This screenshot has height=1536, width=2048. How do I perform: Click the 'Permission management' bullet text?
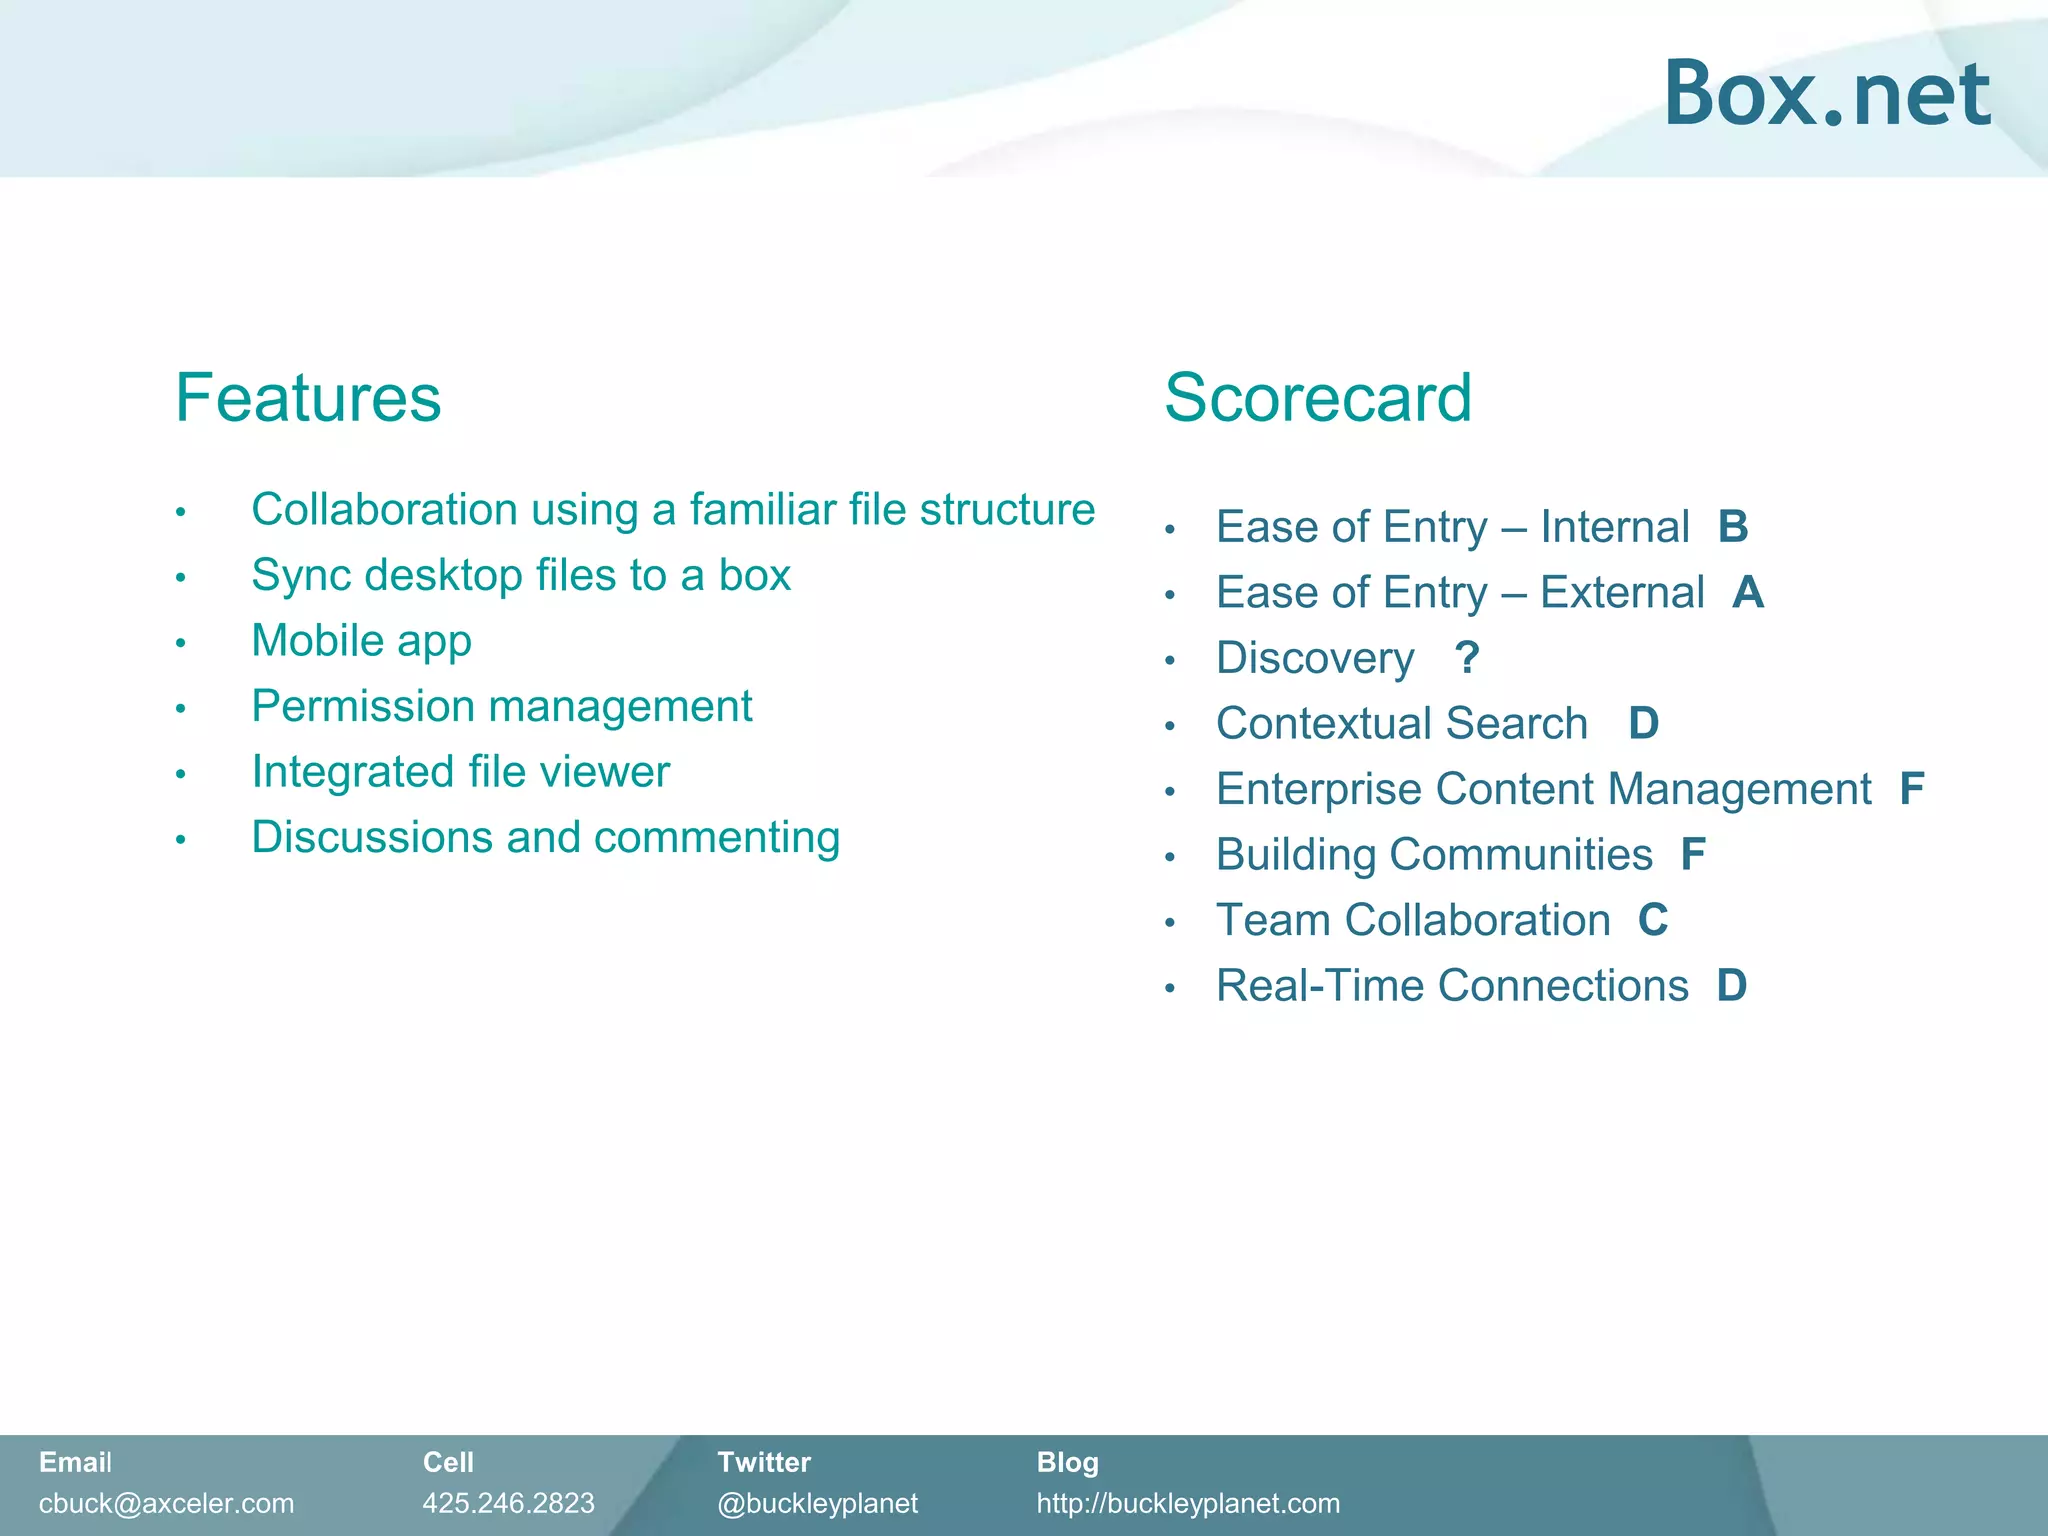pyautogui.click(x=501, y=706)
